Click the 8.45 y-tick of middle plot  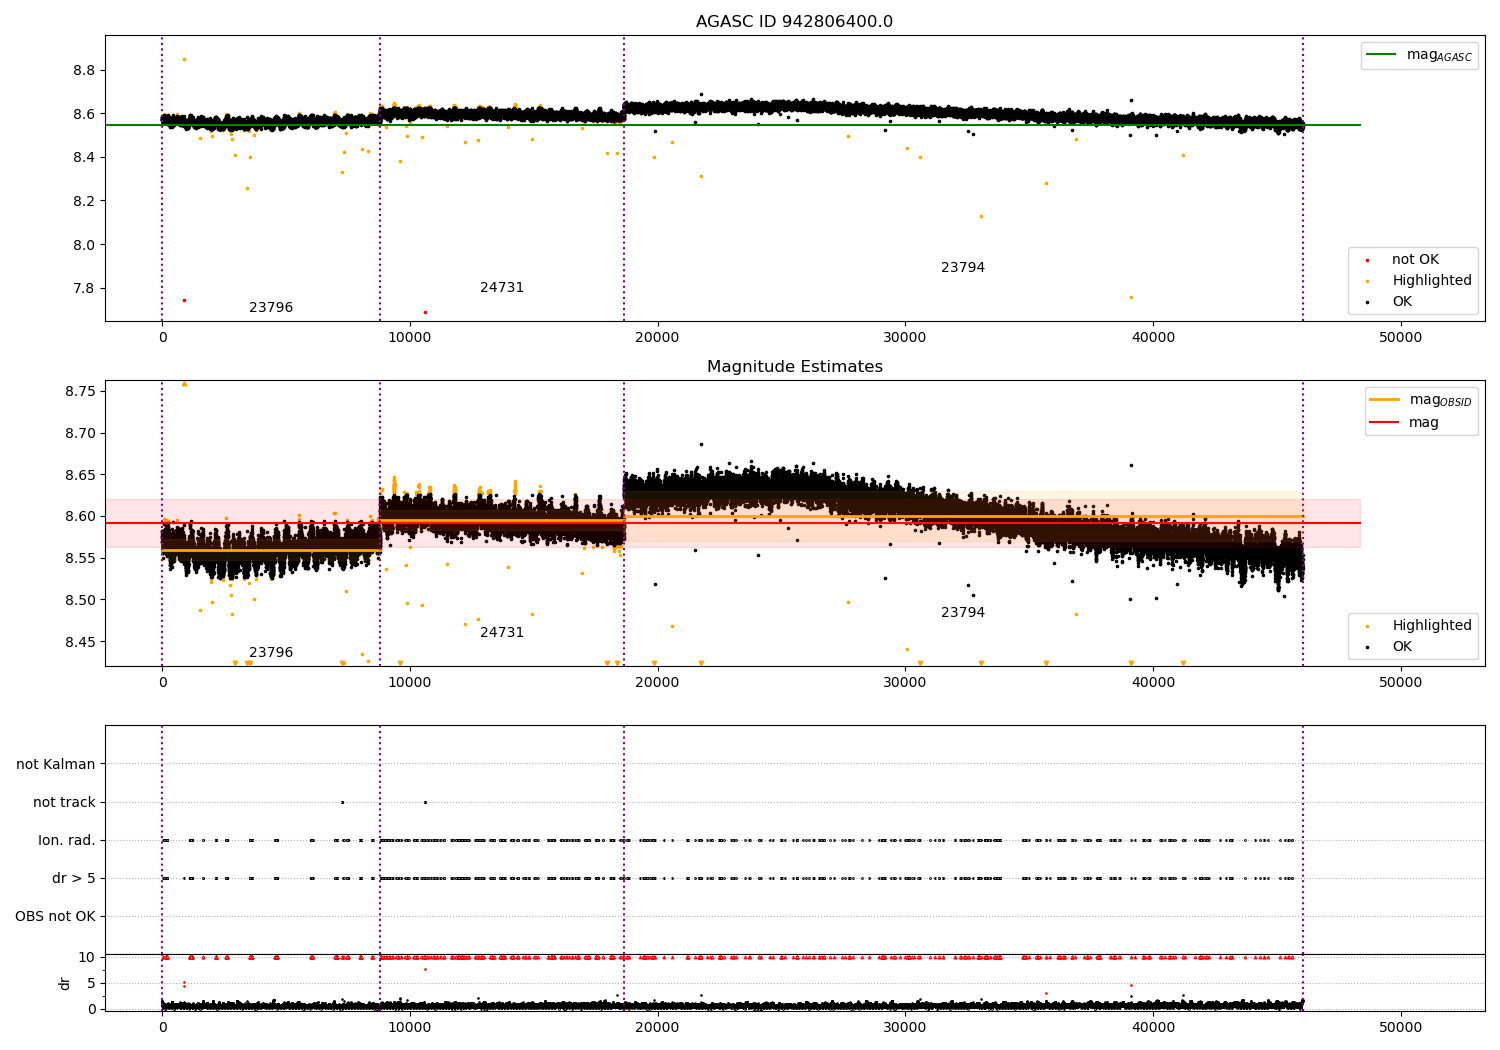pyautogui.click(x=80, y=642)
